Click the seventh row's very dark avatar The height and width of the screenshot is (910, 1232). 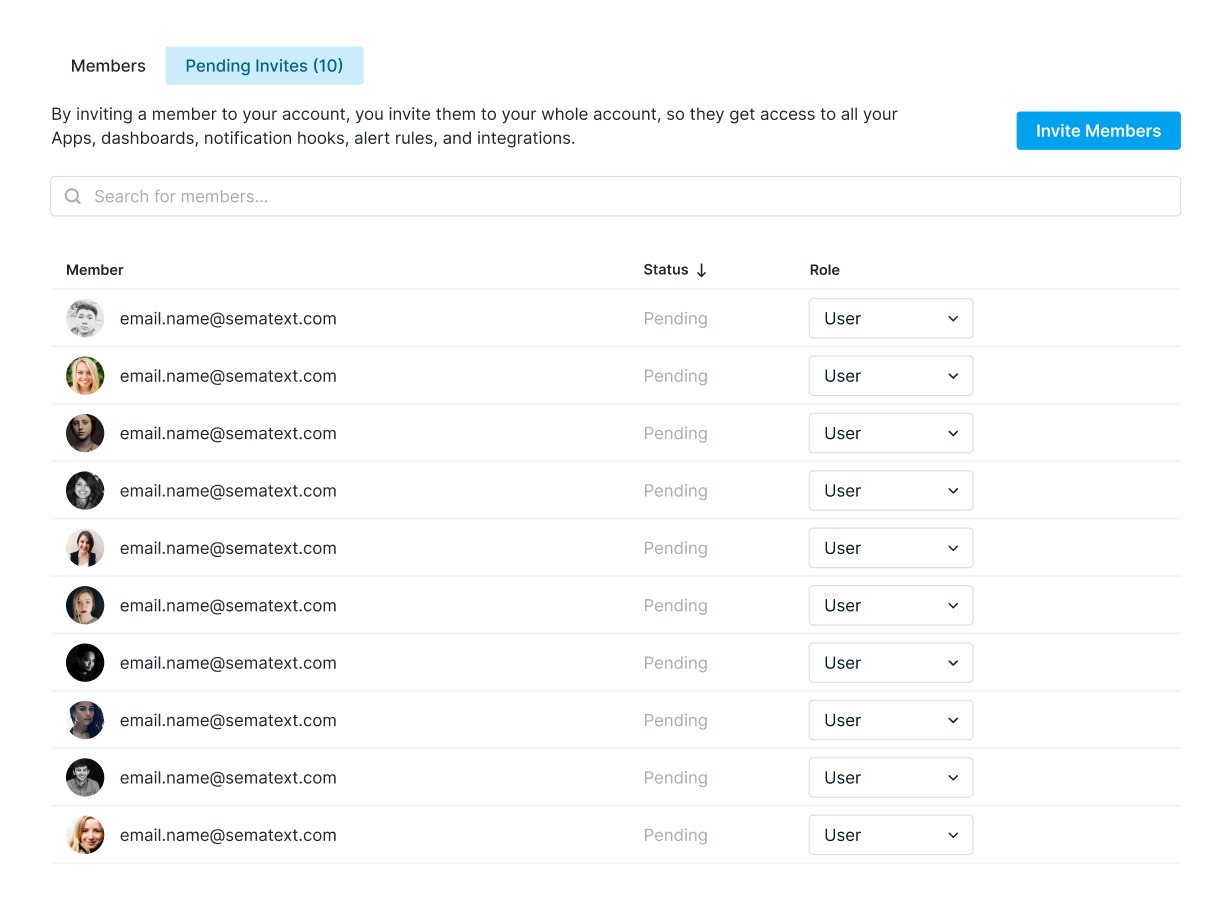(x=85, y=663)
